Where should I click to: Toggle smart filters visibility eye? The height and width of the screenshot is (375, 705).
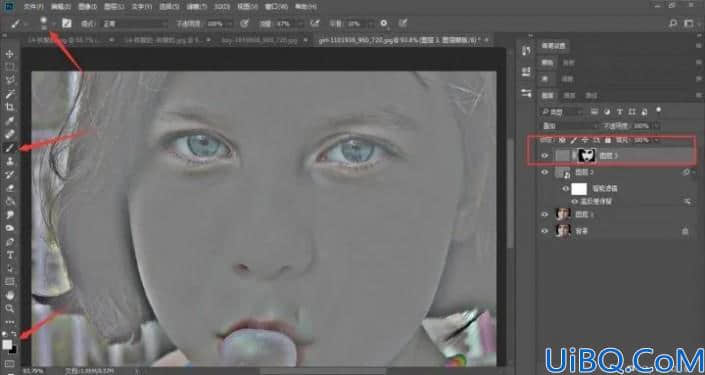566,189
